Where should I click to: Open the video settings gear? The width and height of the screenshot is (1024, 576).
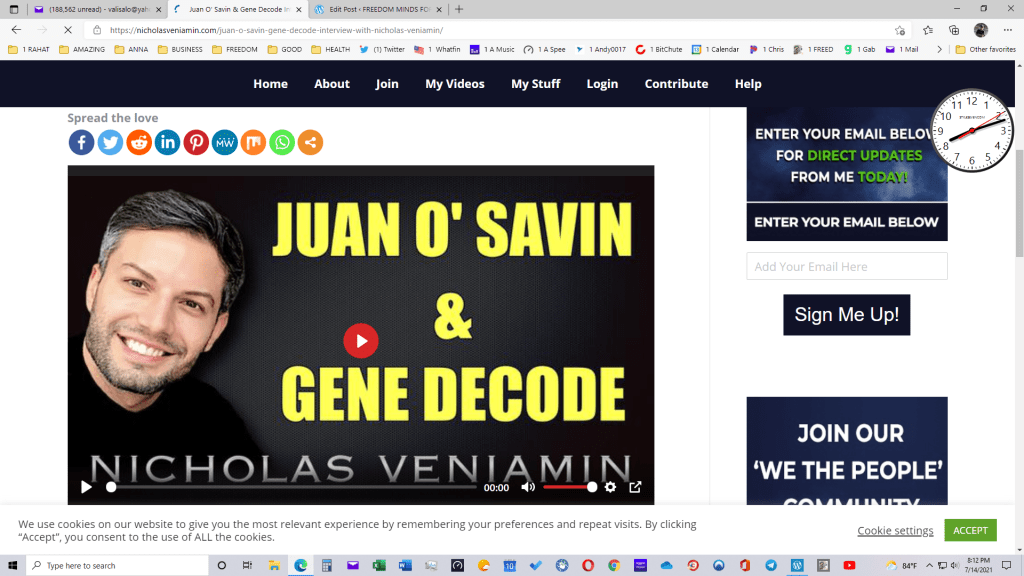click(x=610, y=487)
